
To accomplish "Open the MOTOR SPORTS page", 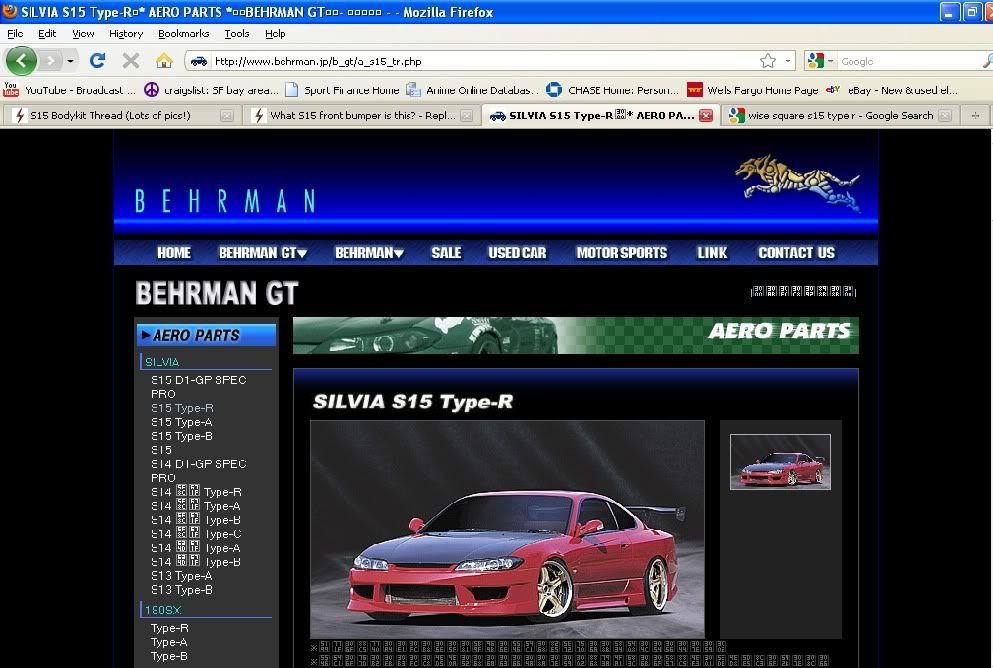I will tap(621, 253).
